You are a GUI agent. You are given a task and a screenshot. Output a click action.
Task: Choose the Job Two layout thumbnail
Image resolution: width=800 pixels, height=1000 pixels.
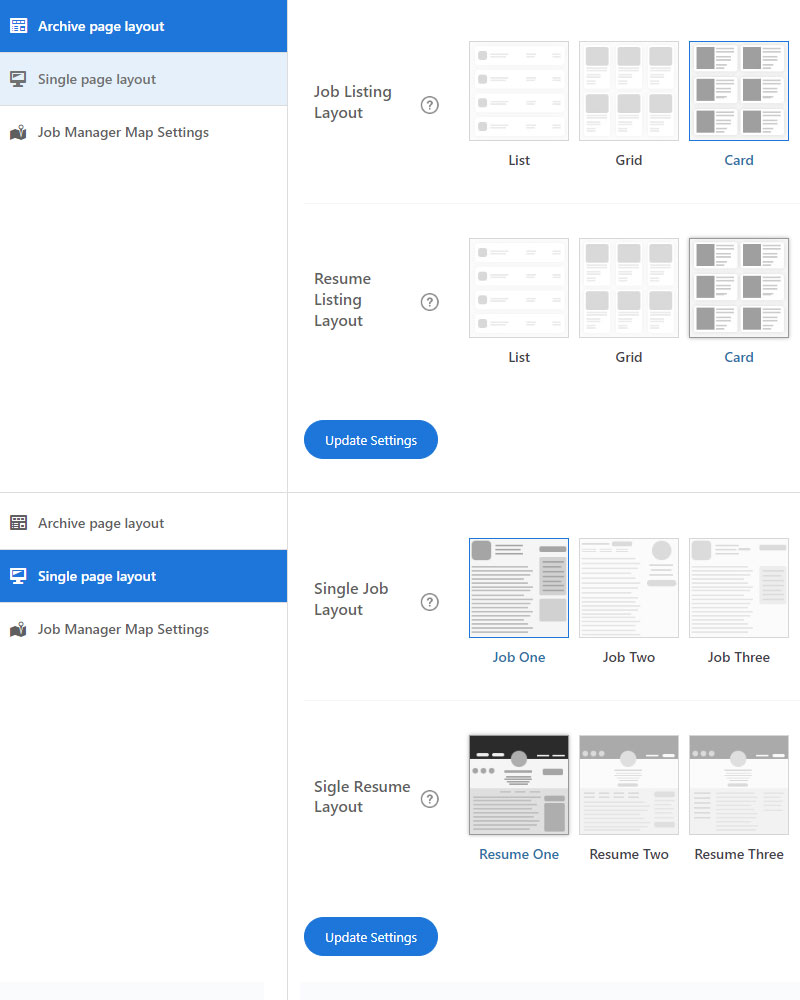[629, 588]
